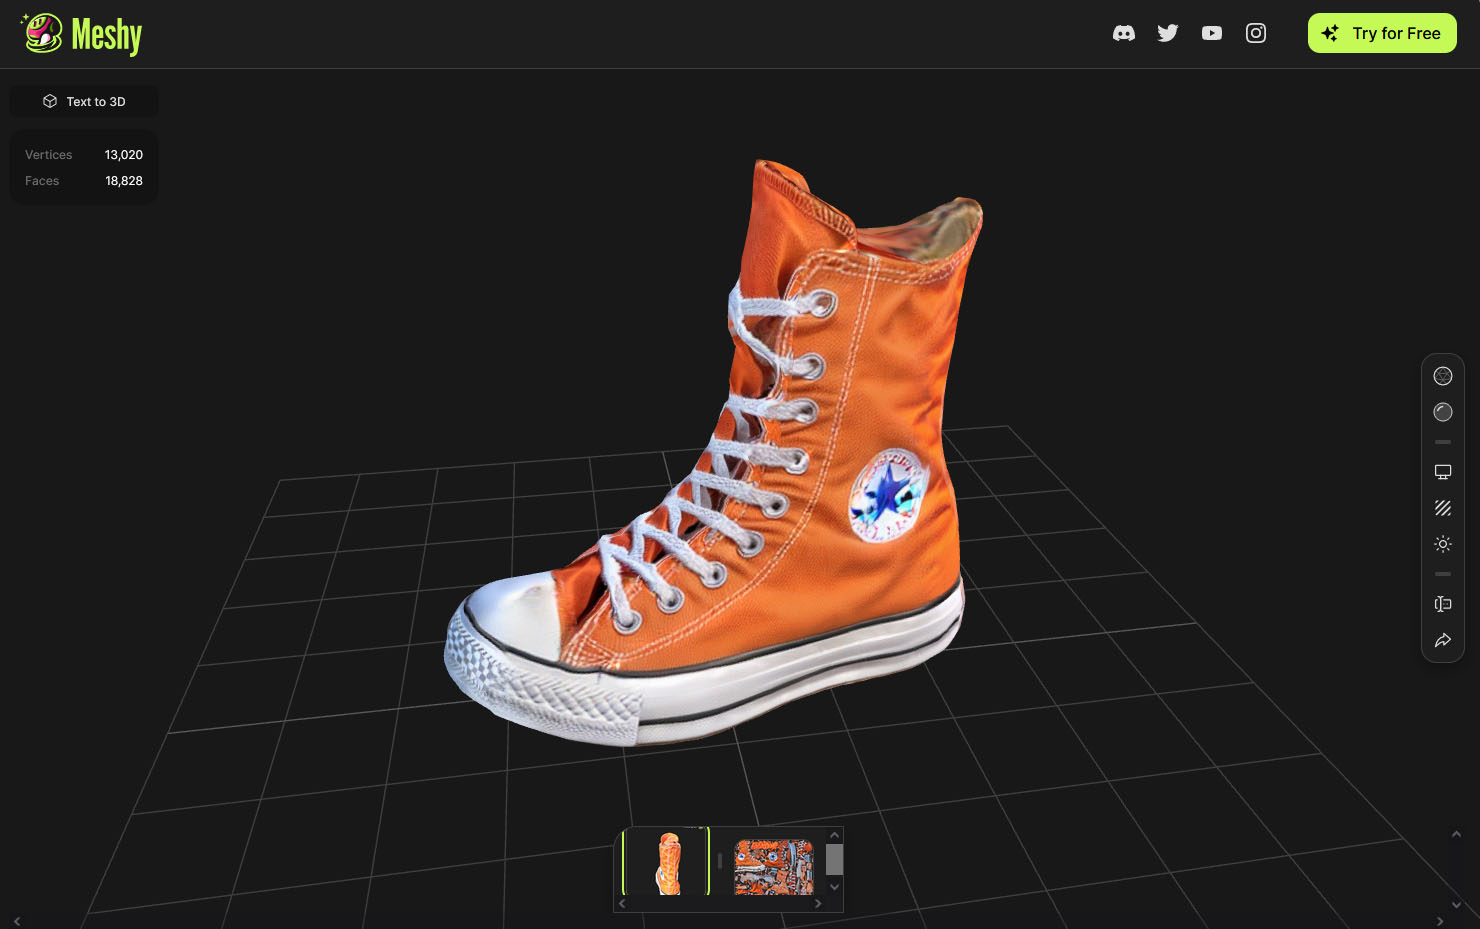Switch to solid sphere shading mode
The height and width of the screenshot is (929, 1480).
[x=1442, y=412]
